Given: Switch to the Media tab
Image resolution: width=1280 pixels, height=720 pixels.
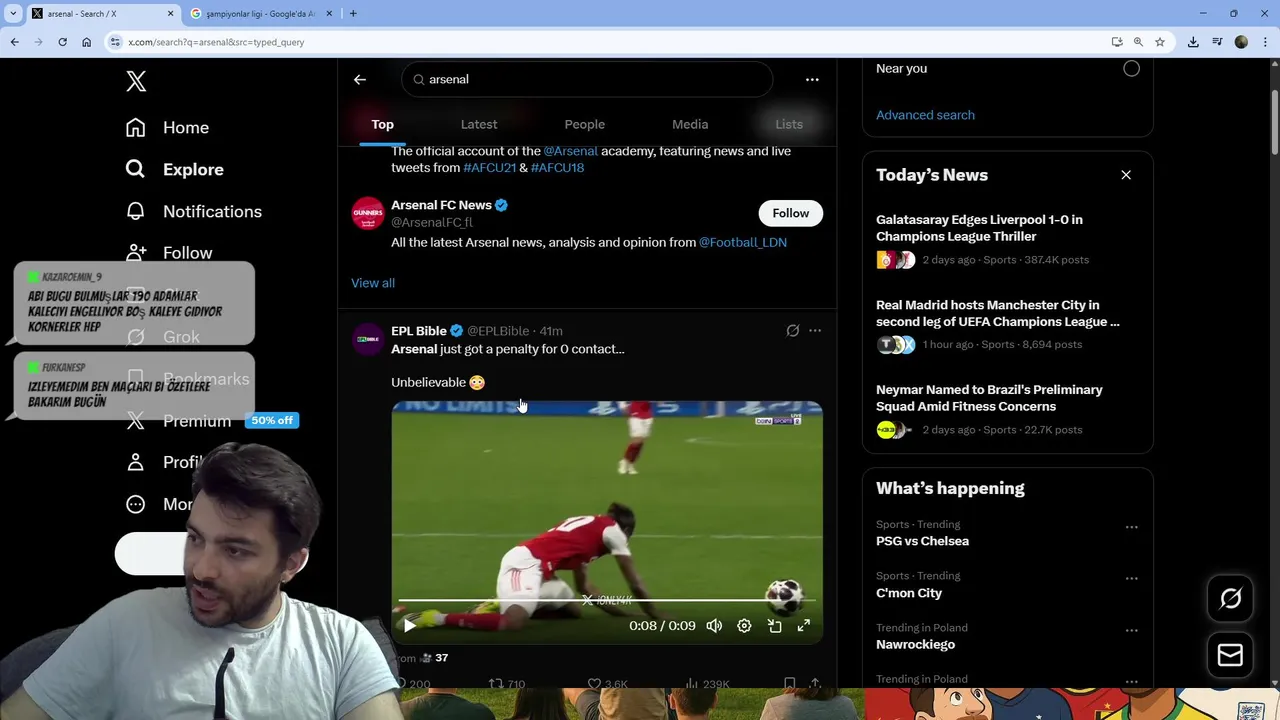Looking at the screenshot, I should [690, 124].
